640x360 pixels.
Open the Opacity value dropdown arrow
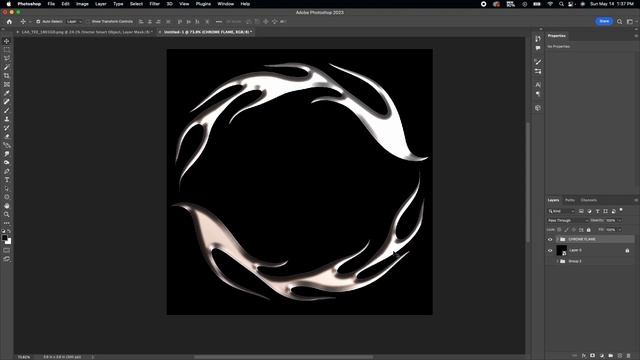pos(620,220)
